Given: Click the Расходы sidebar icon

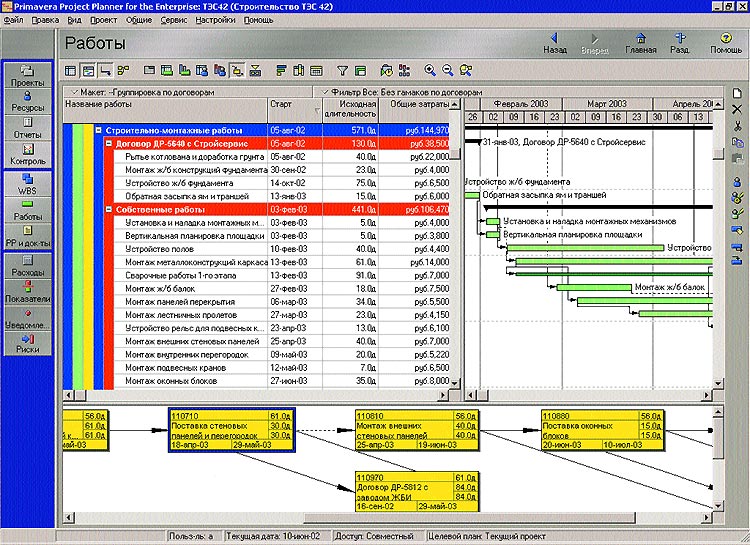Looking at the screenshot, I should pos(28,264).
